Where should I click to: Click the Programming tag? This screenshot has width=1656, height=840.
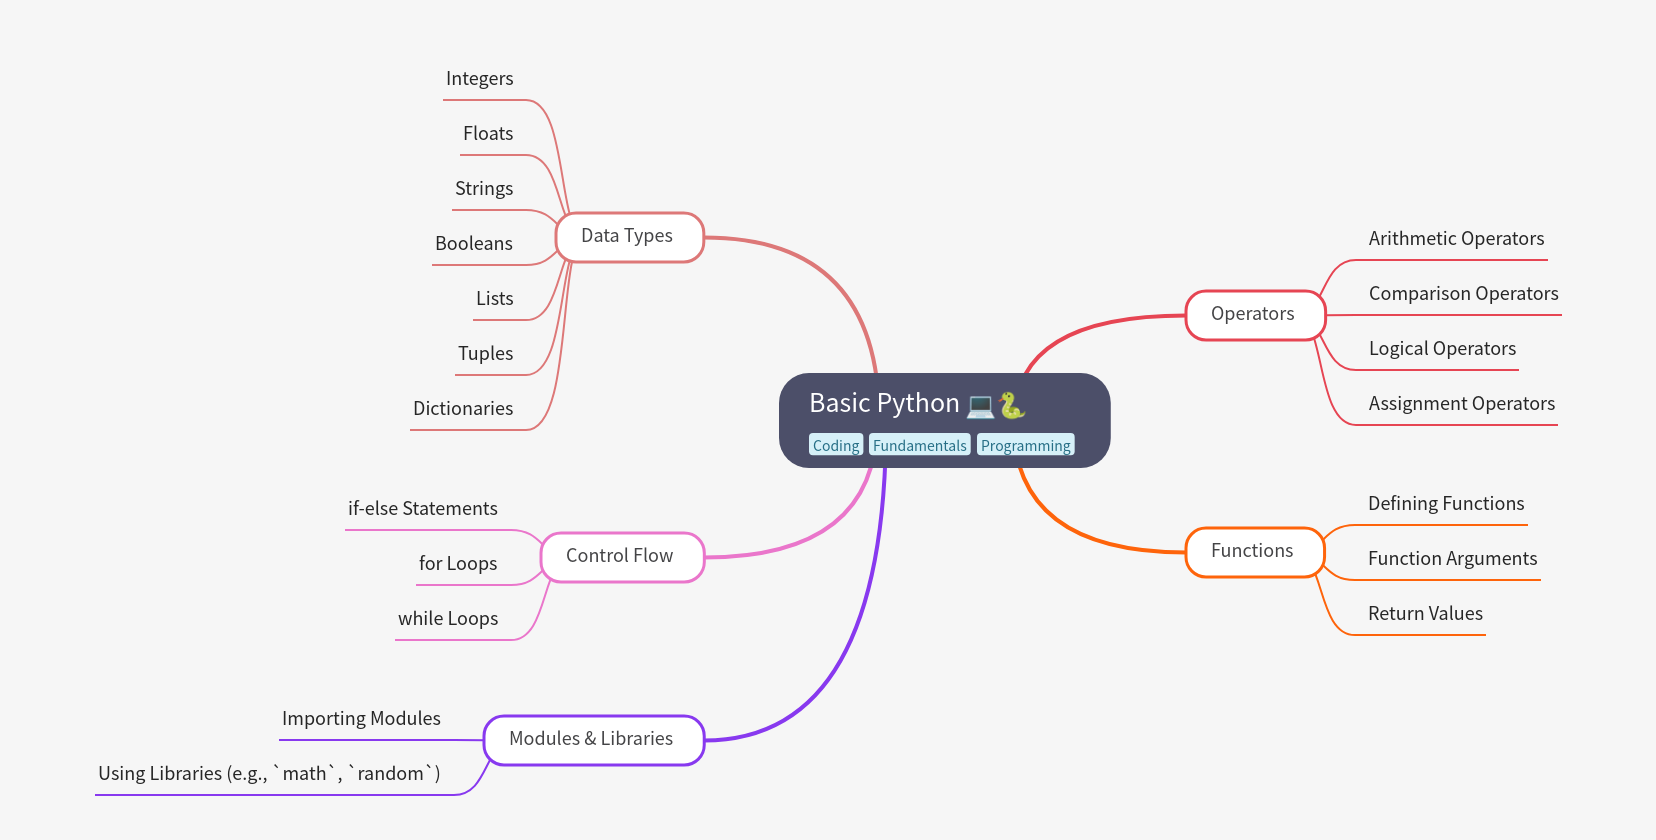tap(1025, 445)
